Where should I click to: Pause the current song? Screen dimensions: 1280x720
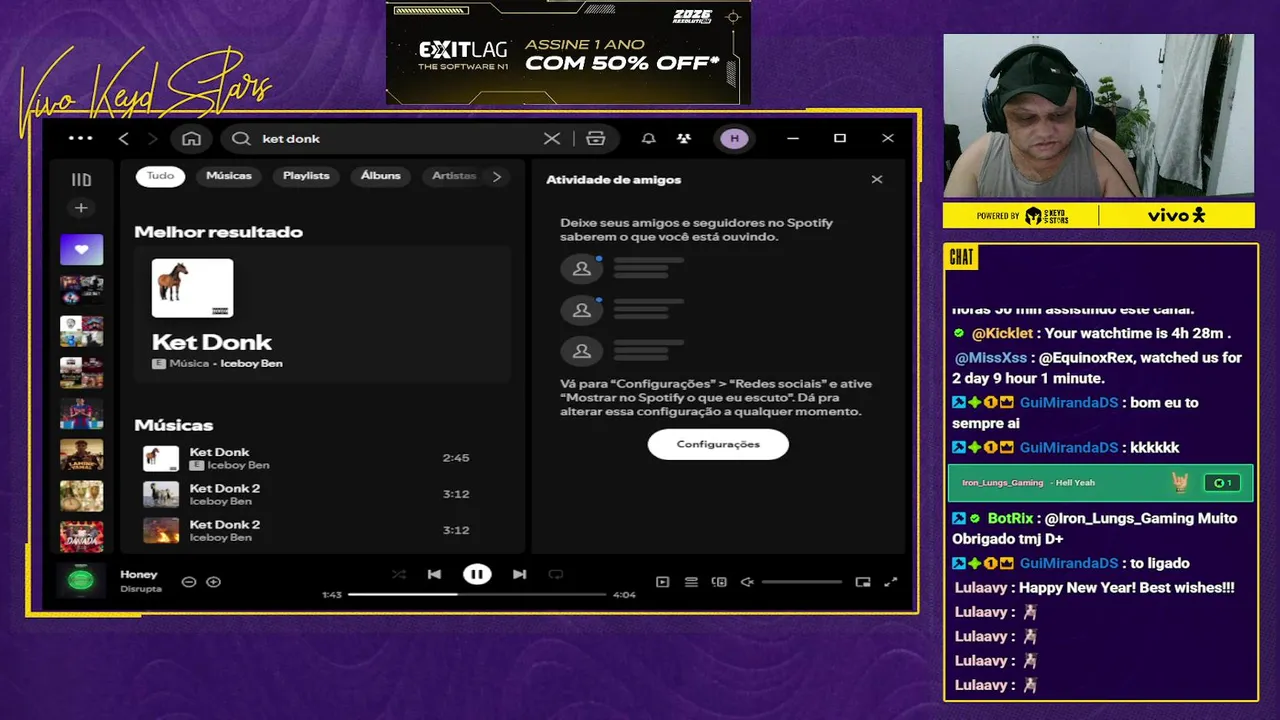tap(477, 574)
